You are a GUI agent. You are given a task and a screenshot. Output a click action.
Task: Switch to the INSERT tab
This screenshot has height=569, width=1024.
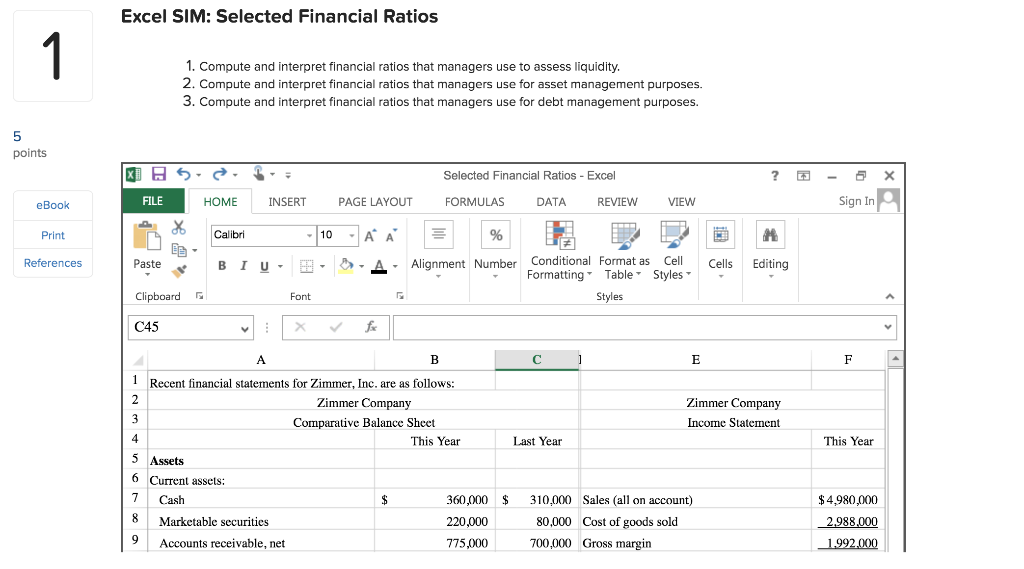(287, 202)
